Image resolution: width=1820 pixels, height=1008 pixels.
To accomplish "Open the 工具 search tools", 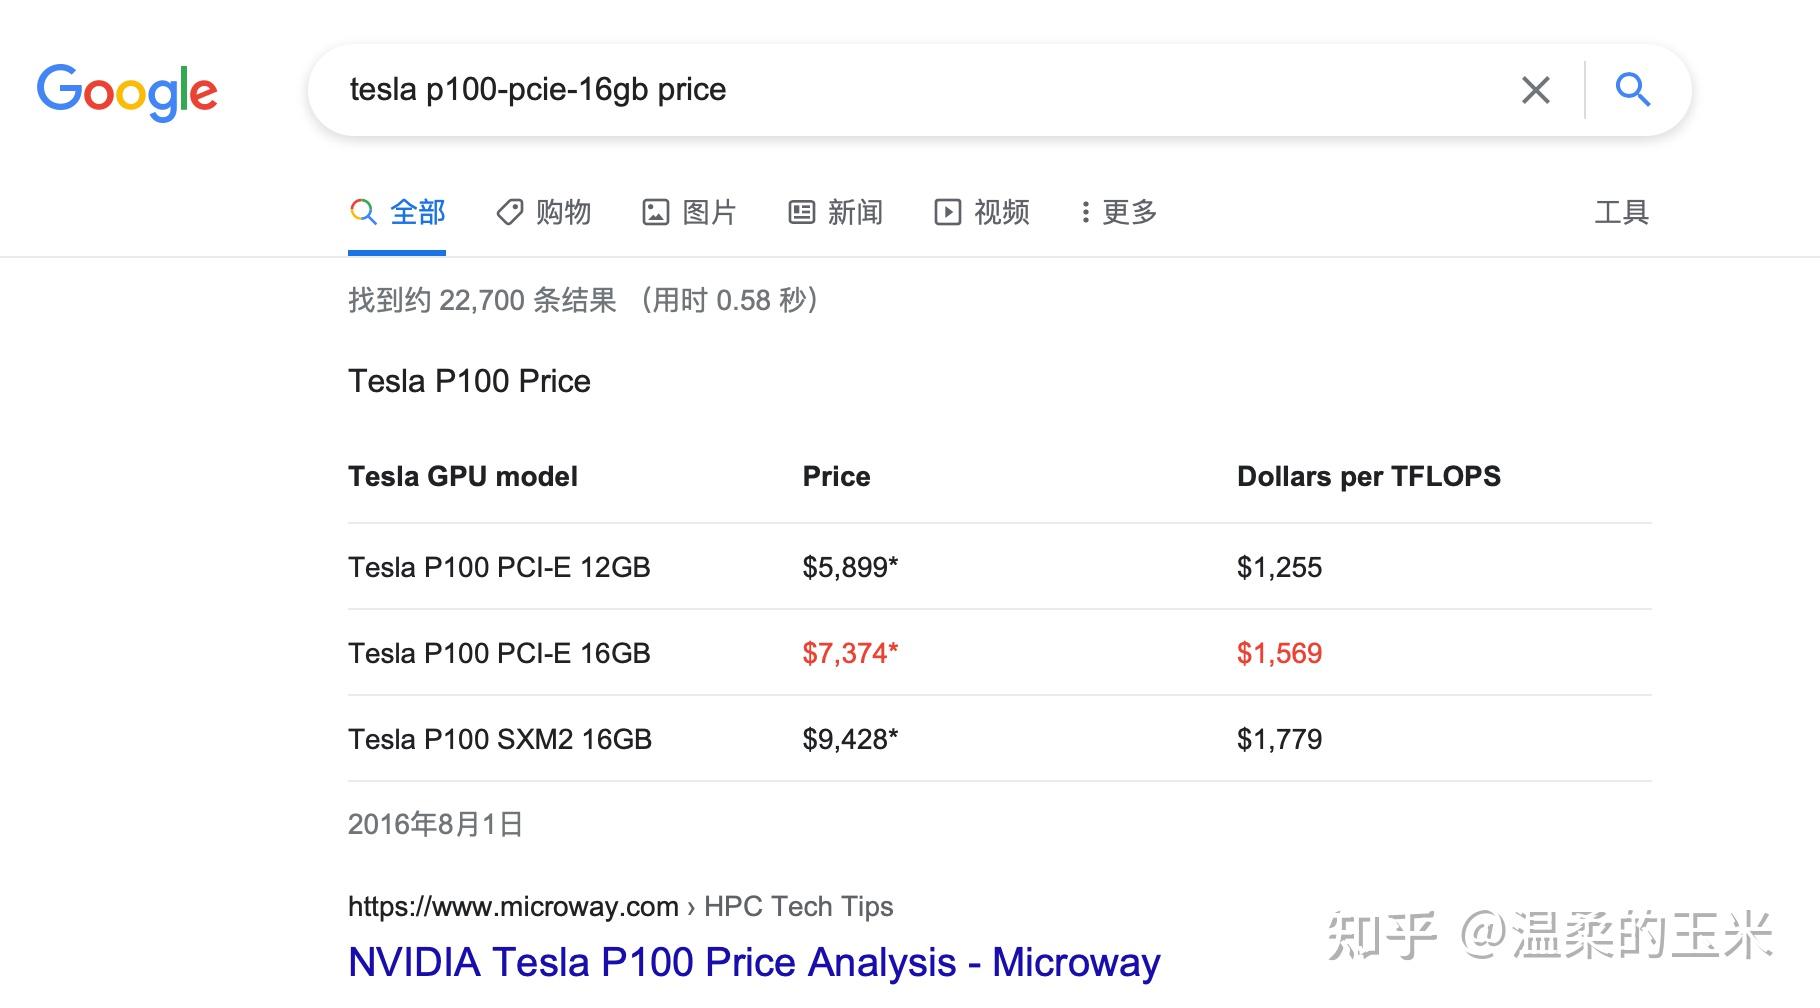I will pos(1621,212).
